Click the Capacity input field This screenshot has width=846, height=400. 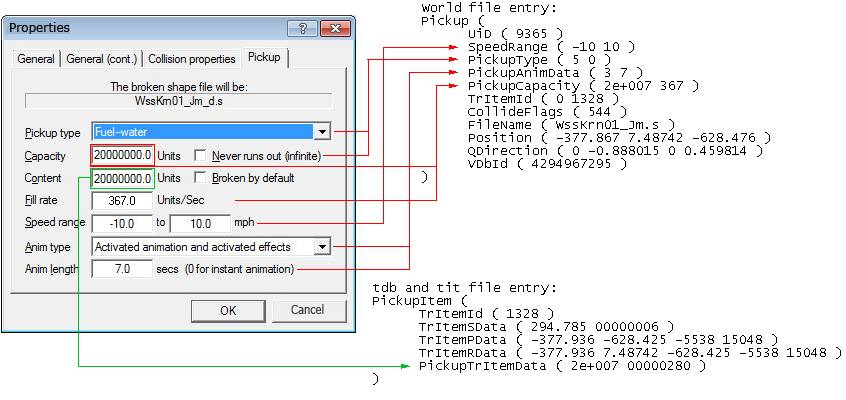click(122, 156)
